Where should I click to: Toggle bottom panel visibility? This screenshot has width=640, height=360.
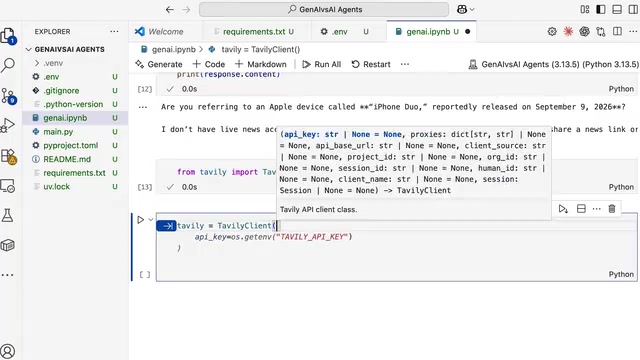(x=617, y=9)
